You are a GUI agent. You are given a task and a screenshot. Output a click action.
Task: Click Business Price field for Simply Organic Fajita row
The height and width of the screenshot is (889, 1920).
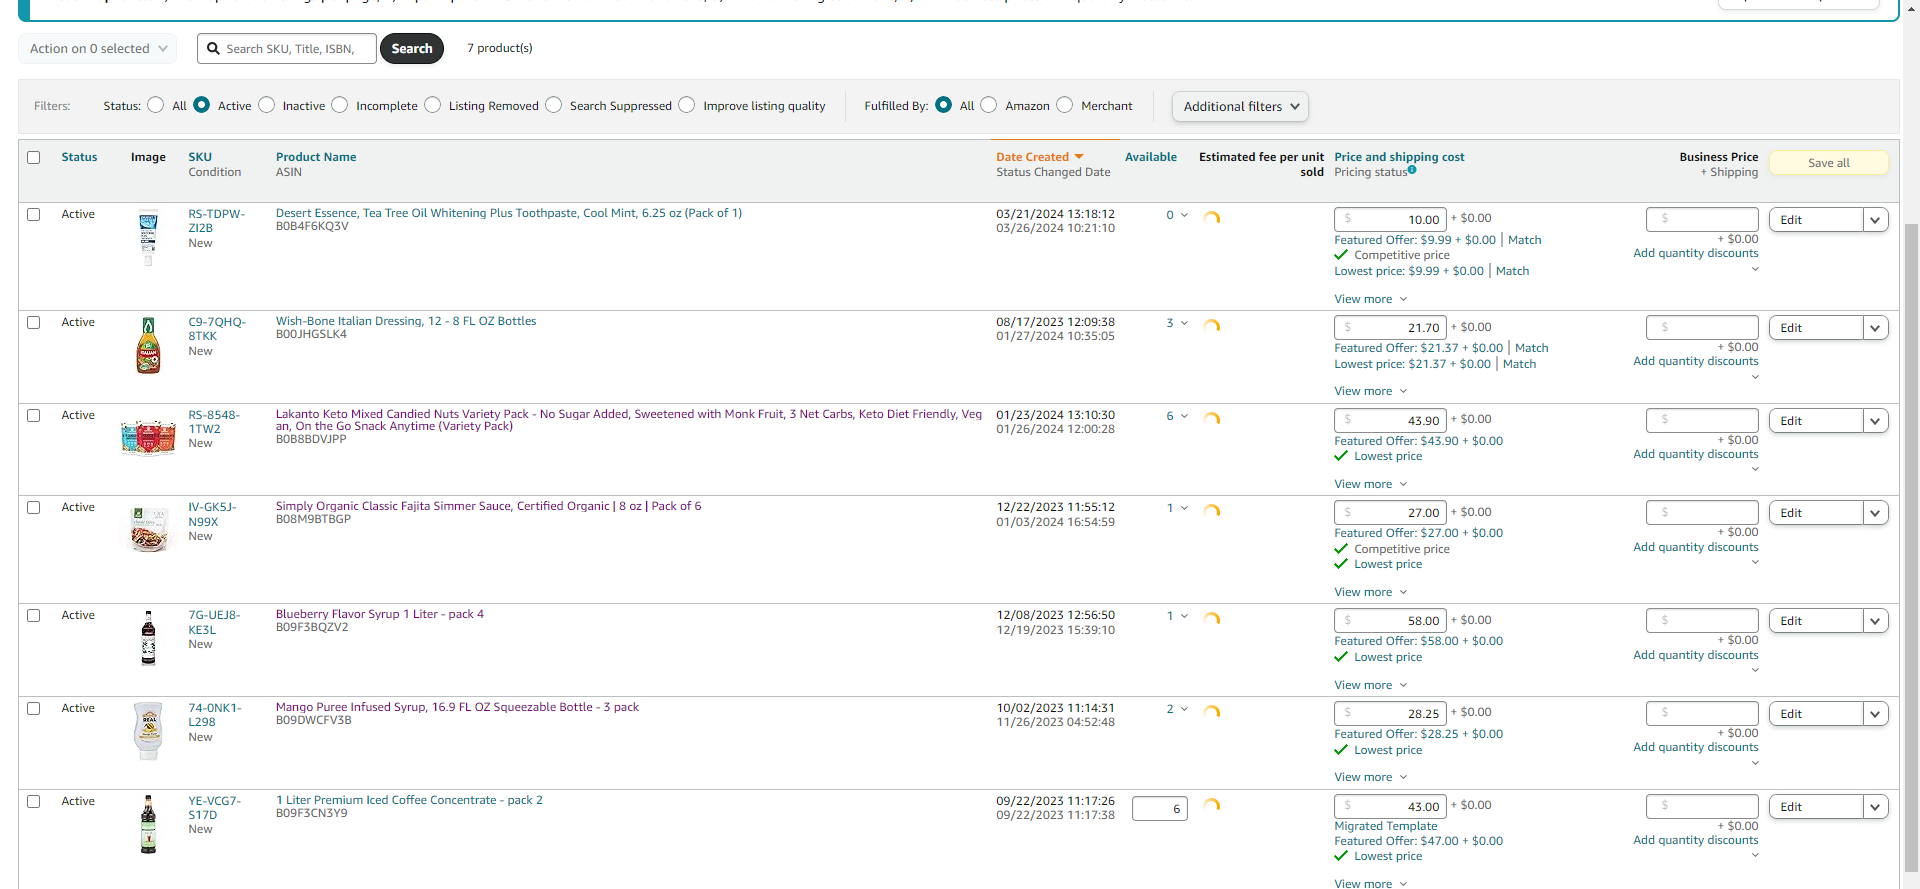point(1702,512)
